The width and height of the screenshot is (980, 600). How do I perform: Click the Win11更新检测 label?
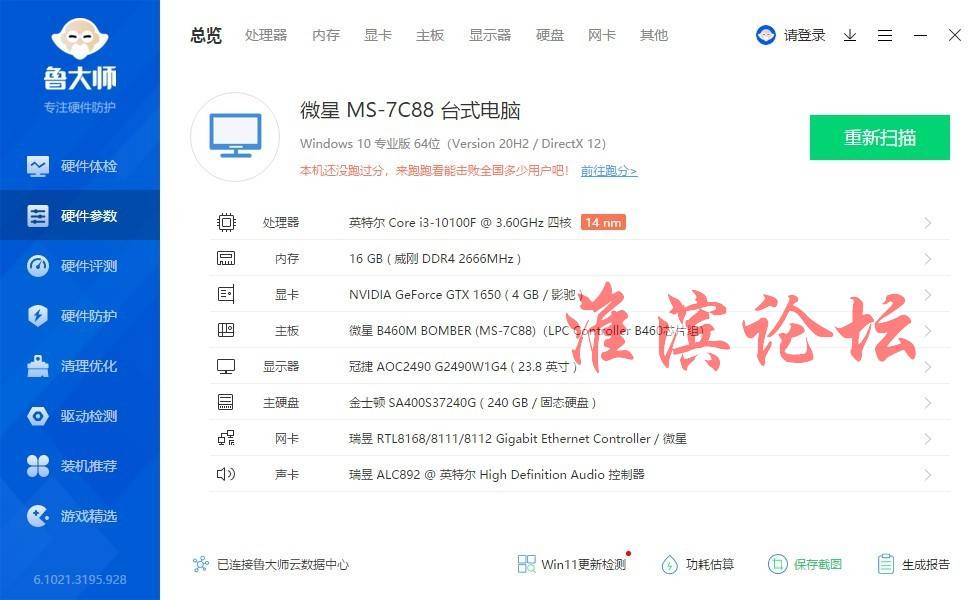(584, 565)
